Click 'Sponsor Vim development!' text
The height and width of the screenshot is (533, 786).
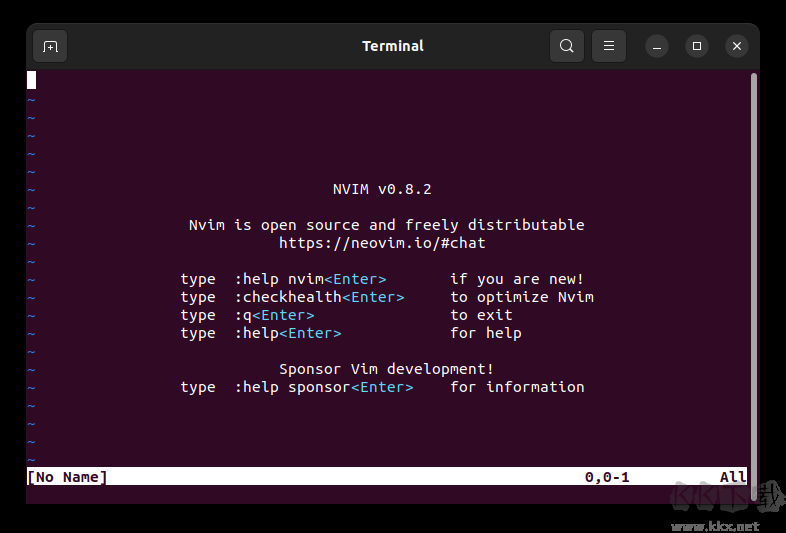pos(386,369)
